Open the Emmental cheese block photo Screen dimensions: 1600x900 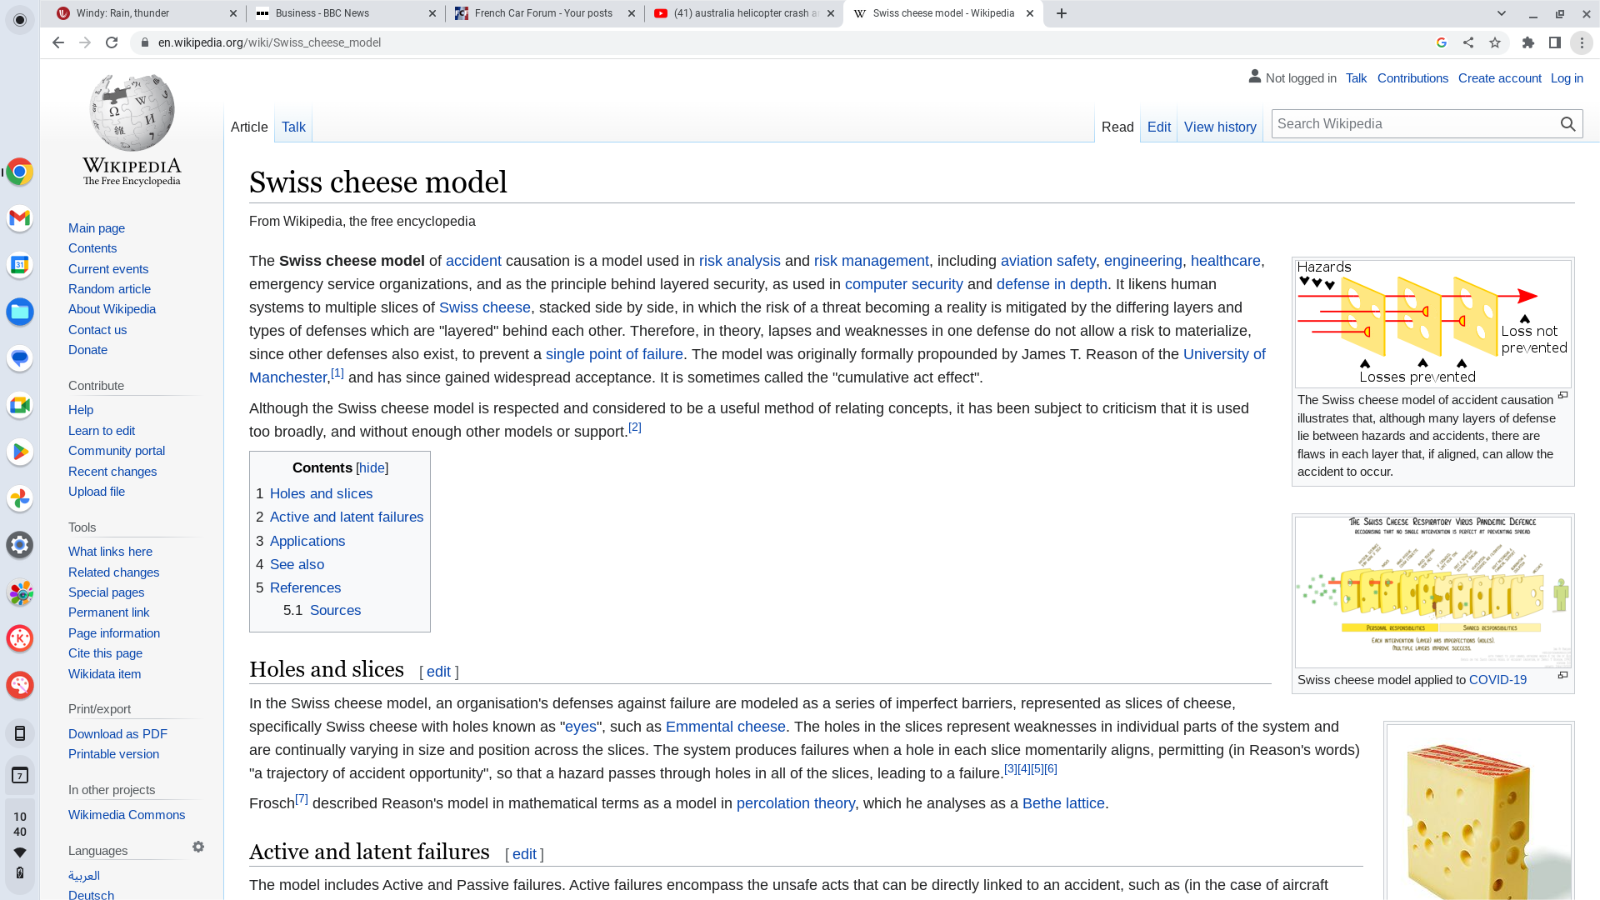coord(1479,813)
